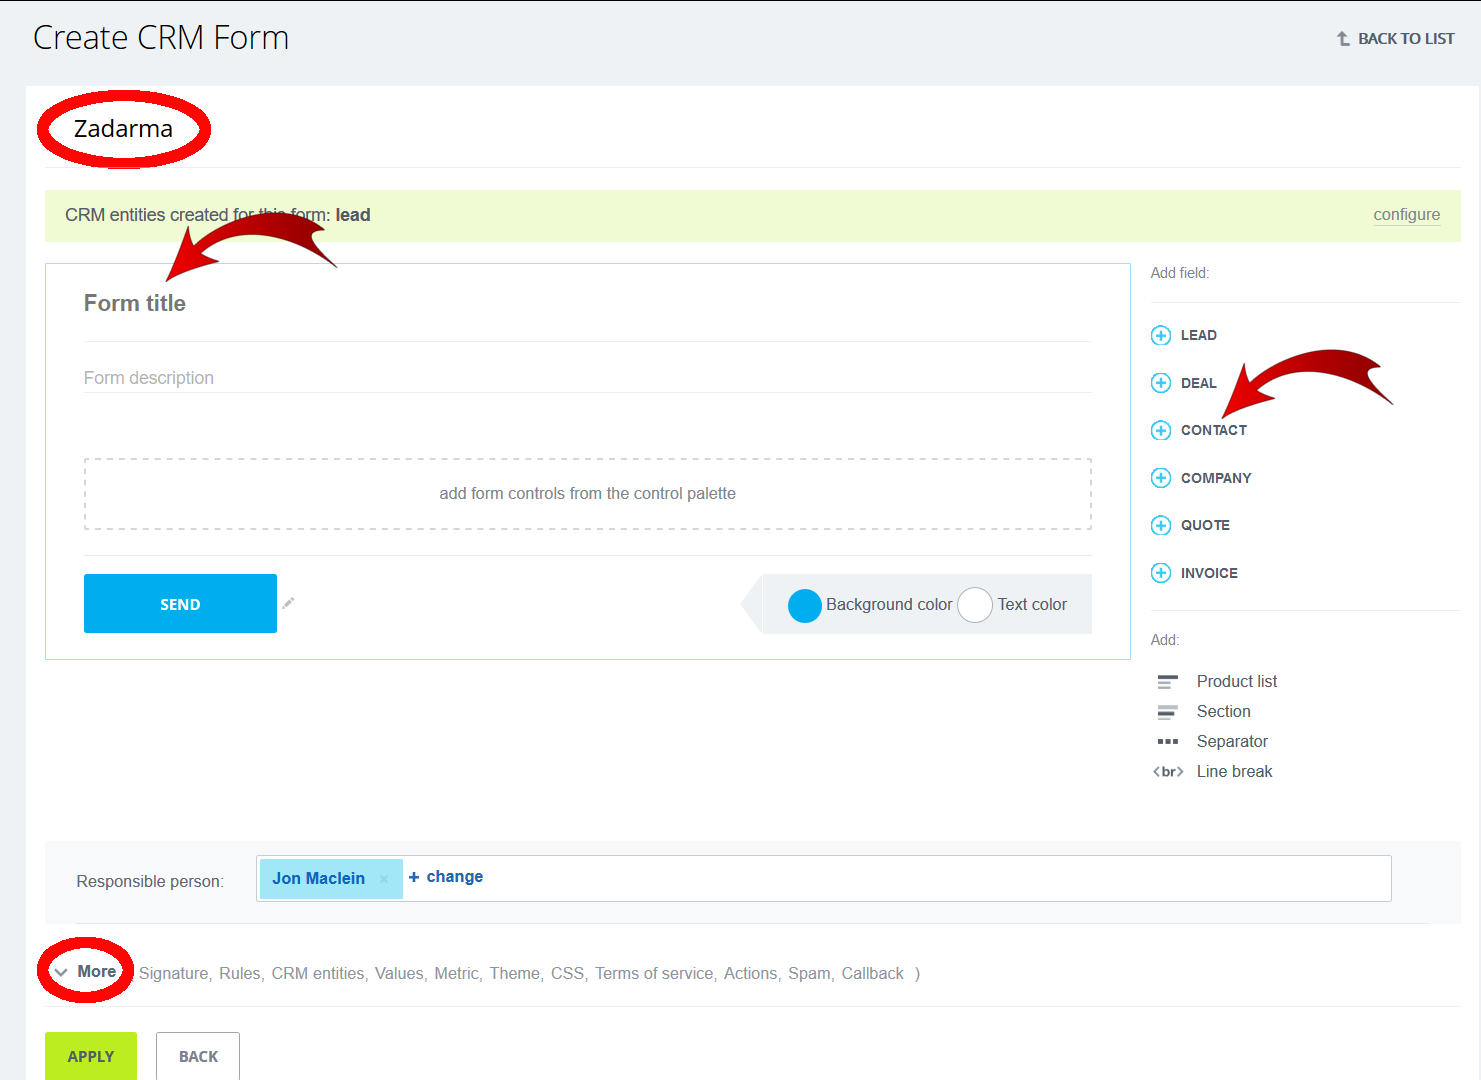Add a CONTACT field to the form
The width and height of the screenshot is (1481, 1080).
click(x=1213, y=430)
